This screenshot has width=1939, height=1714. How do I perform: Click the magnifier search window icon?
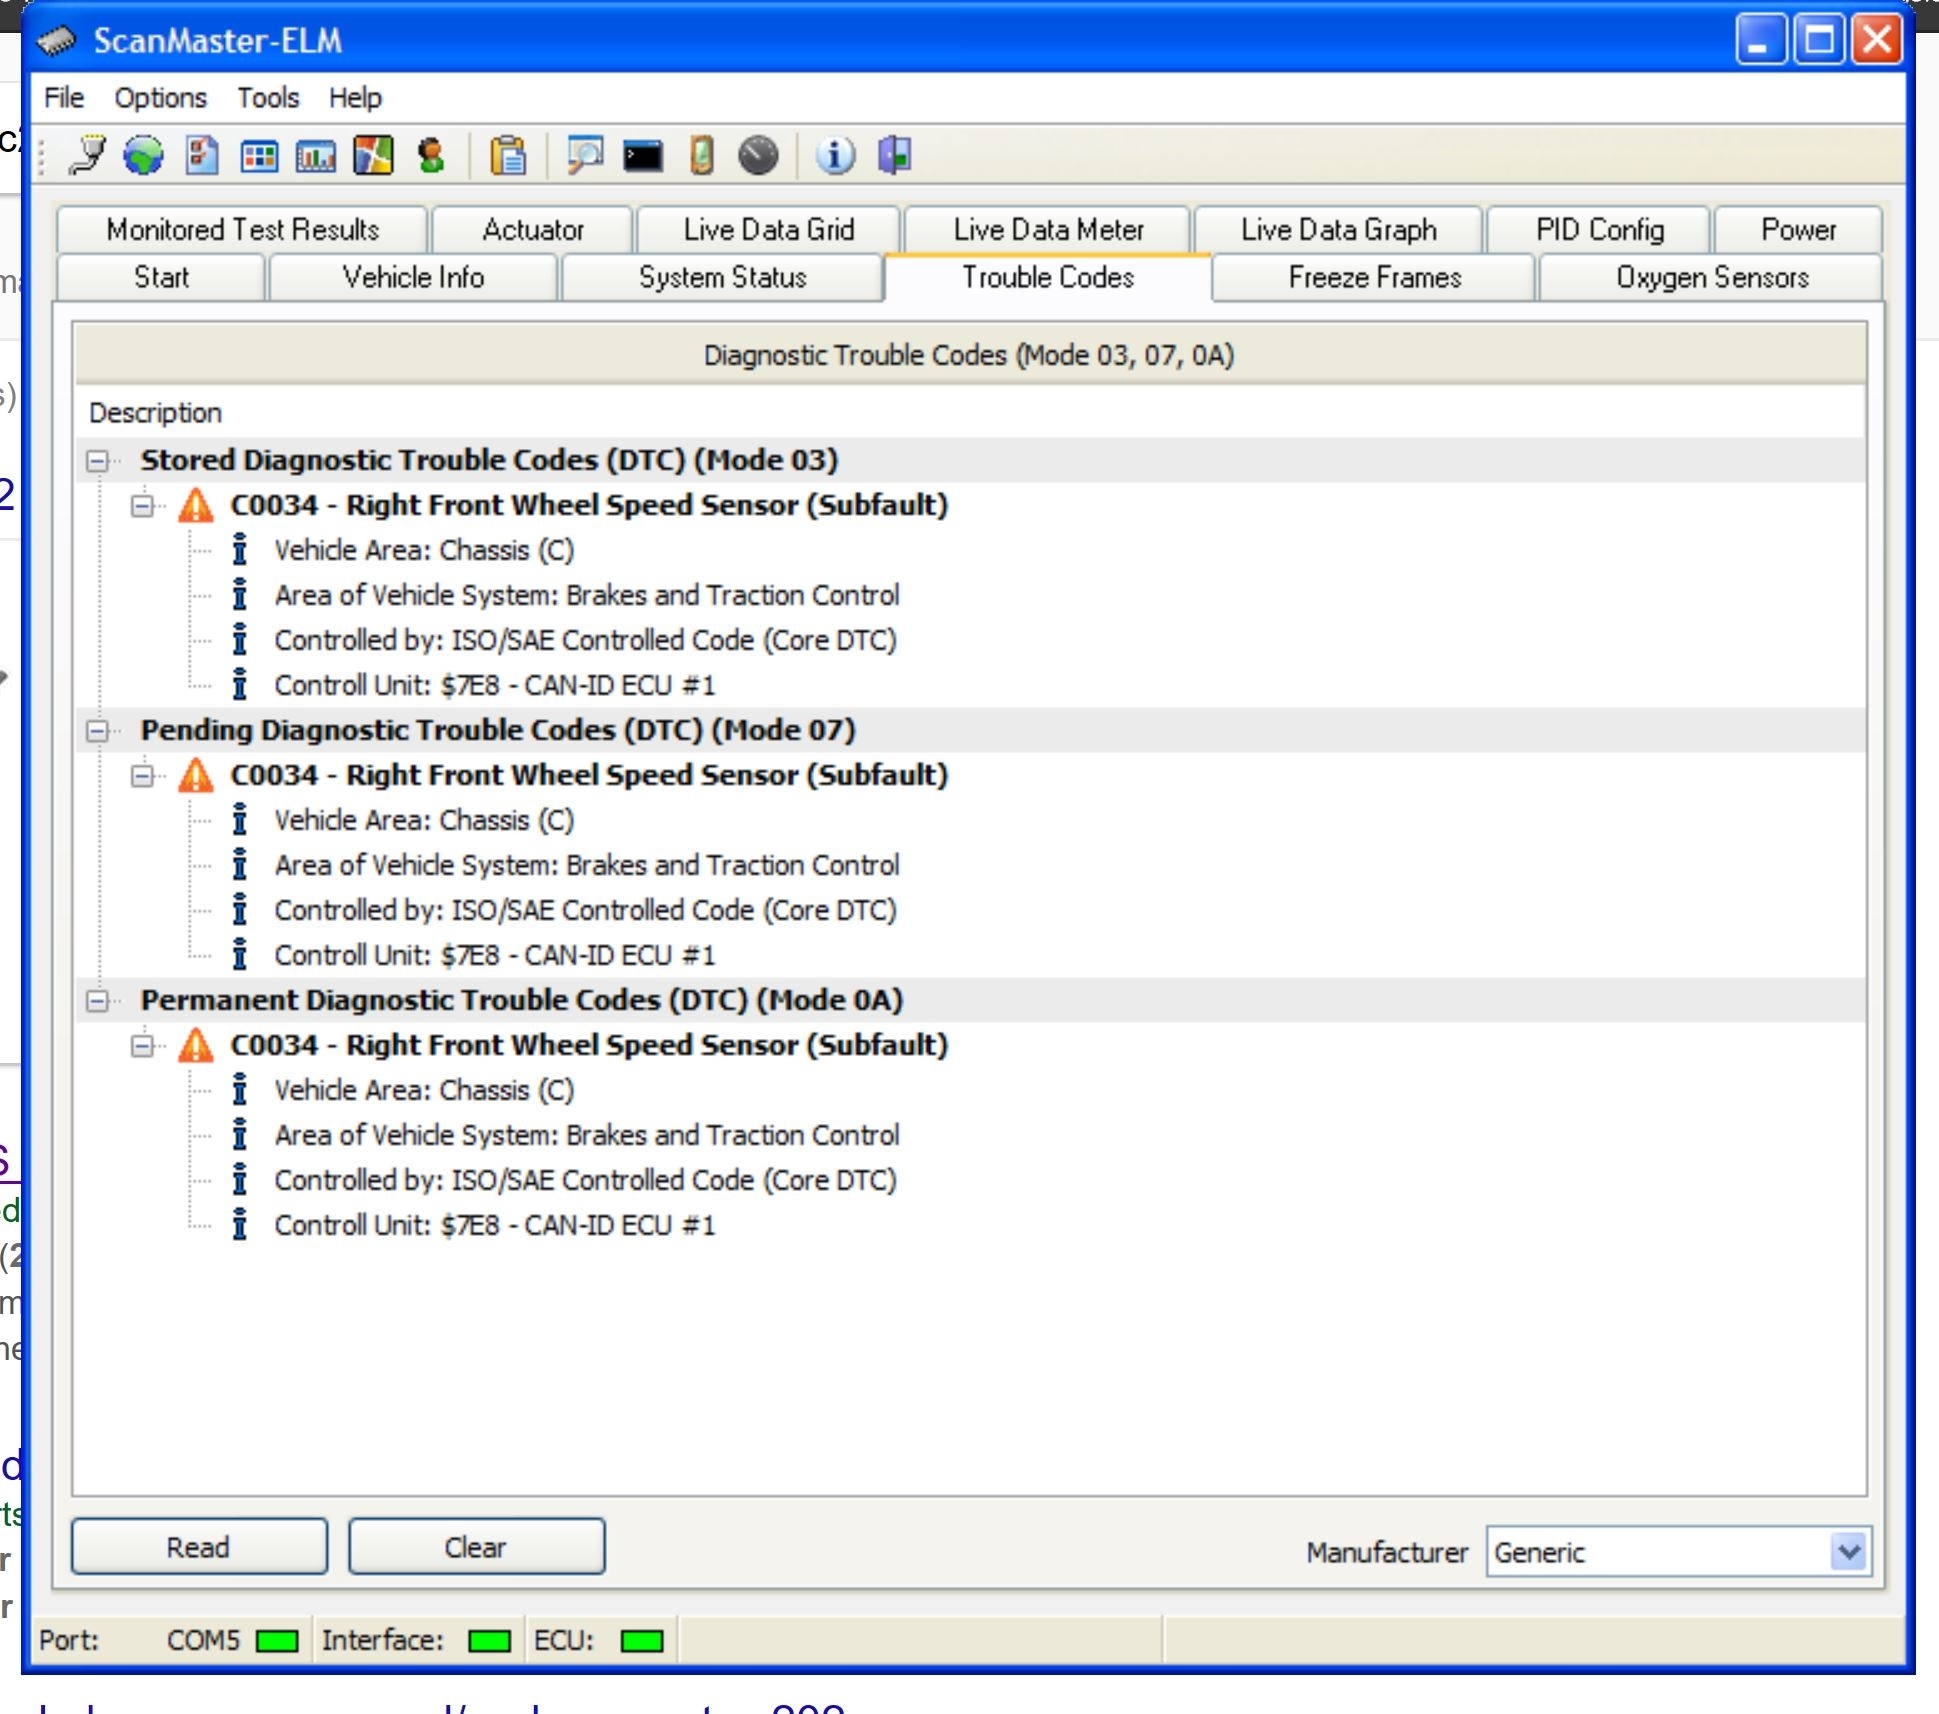click(585, 155)
